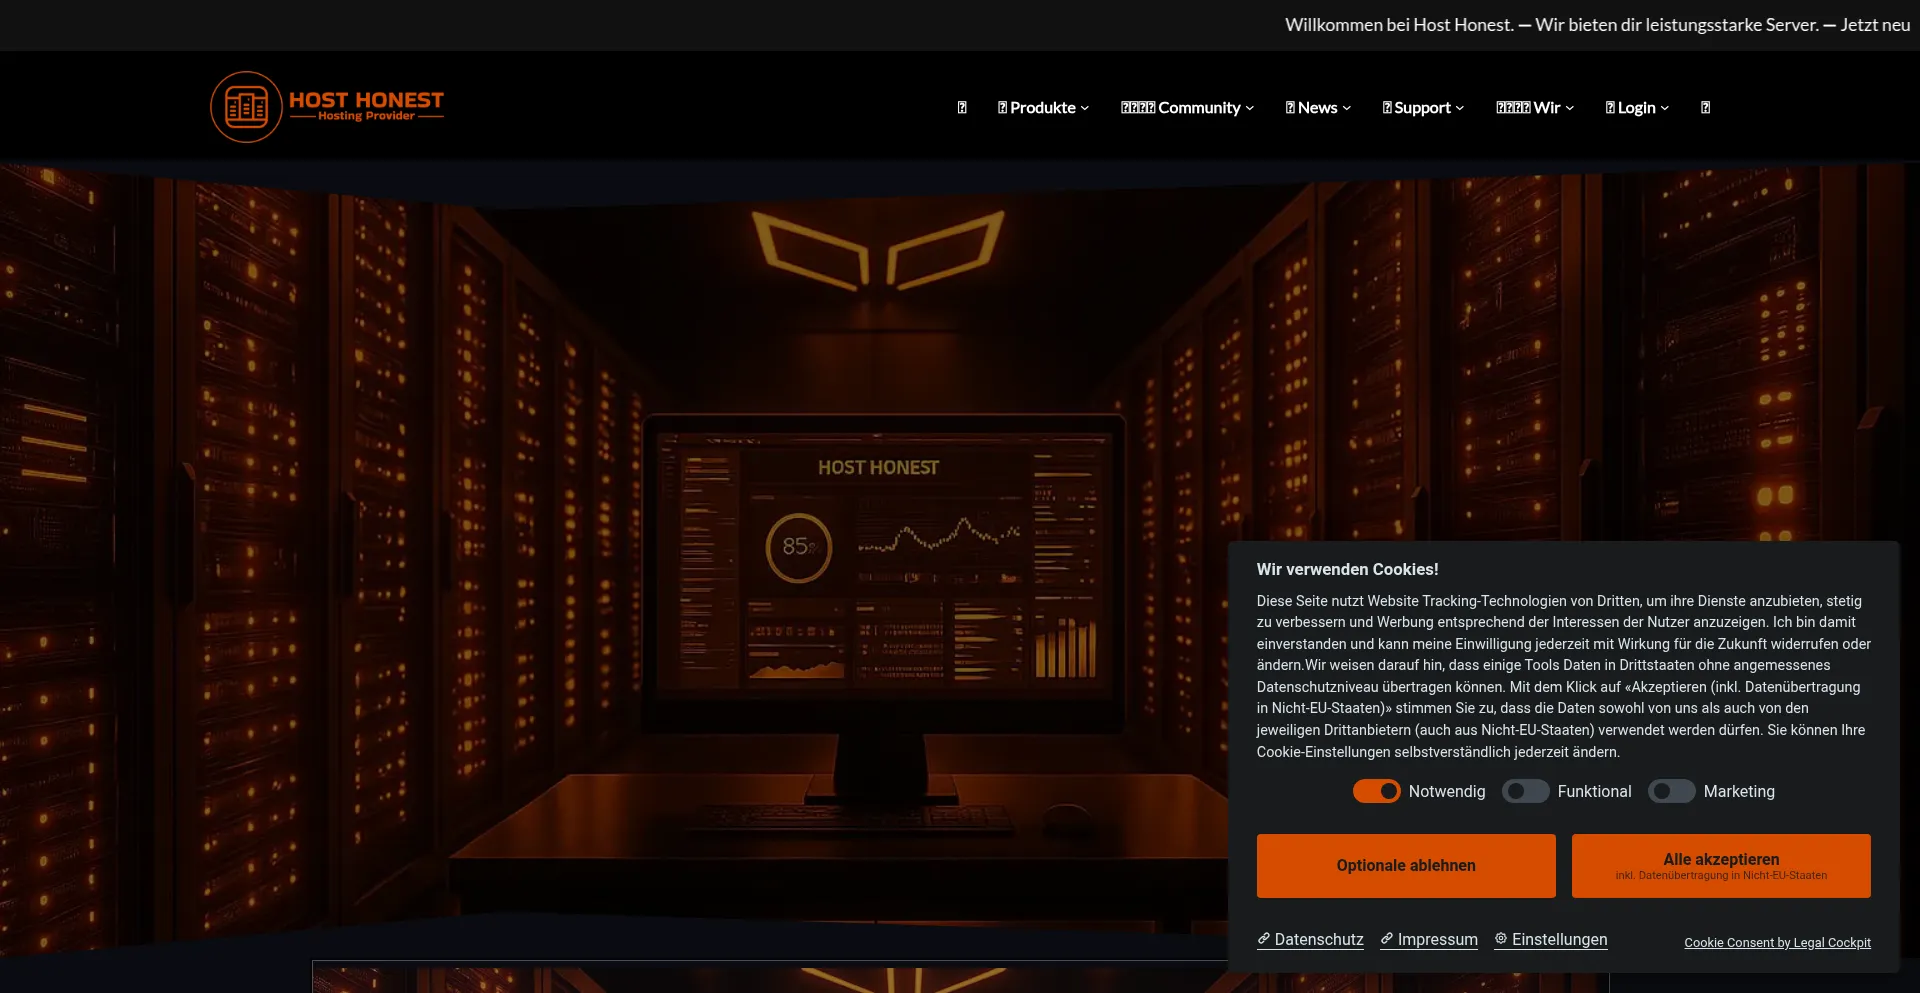Click the Host Honest logo icon

(246, 107)
